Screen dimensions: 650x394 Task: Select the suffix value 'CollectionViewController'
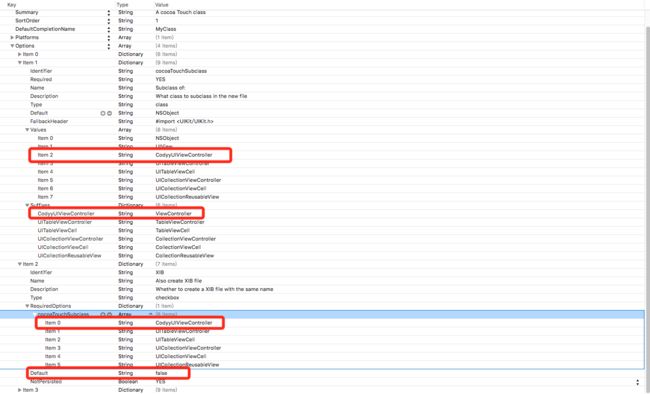point(186,239)
